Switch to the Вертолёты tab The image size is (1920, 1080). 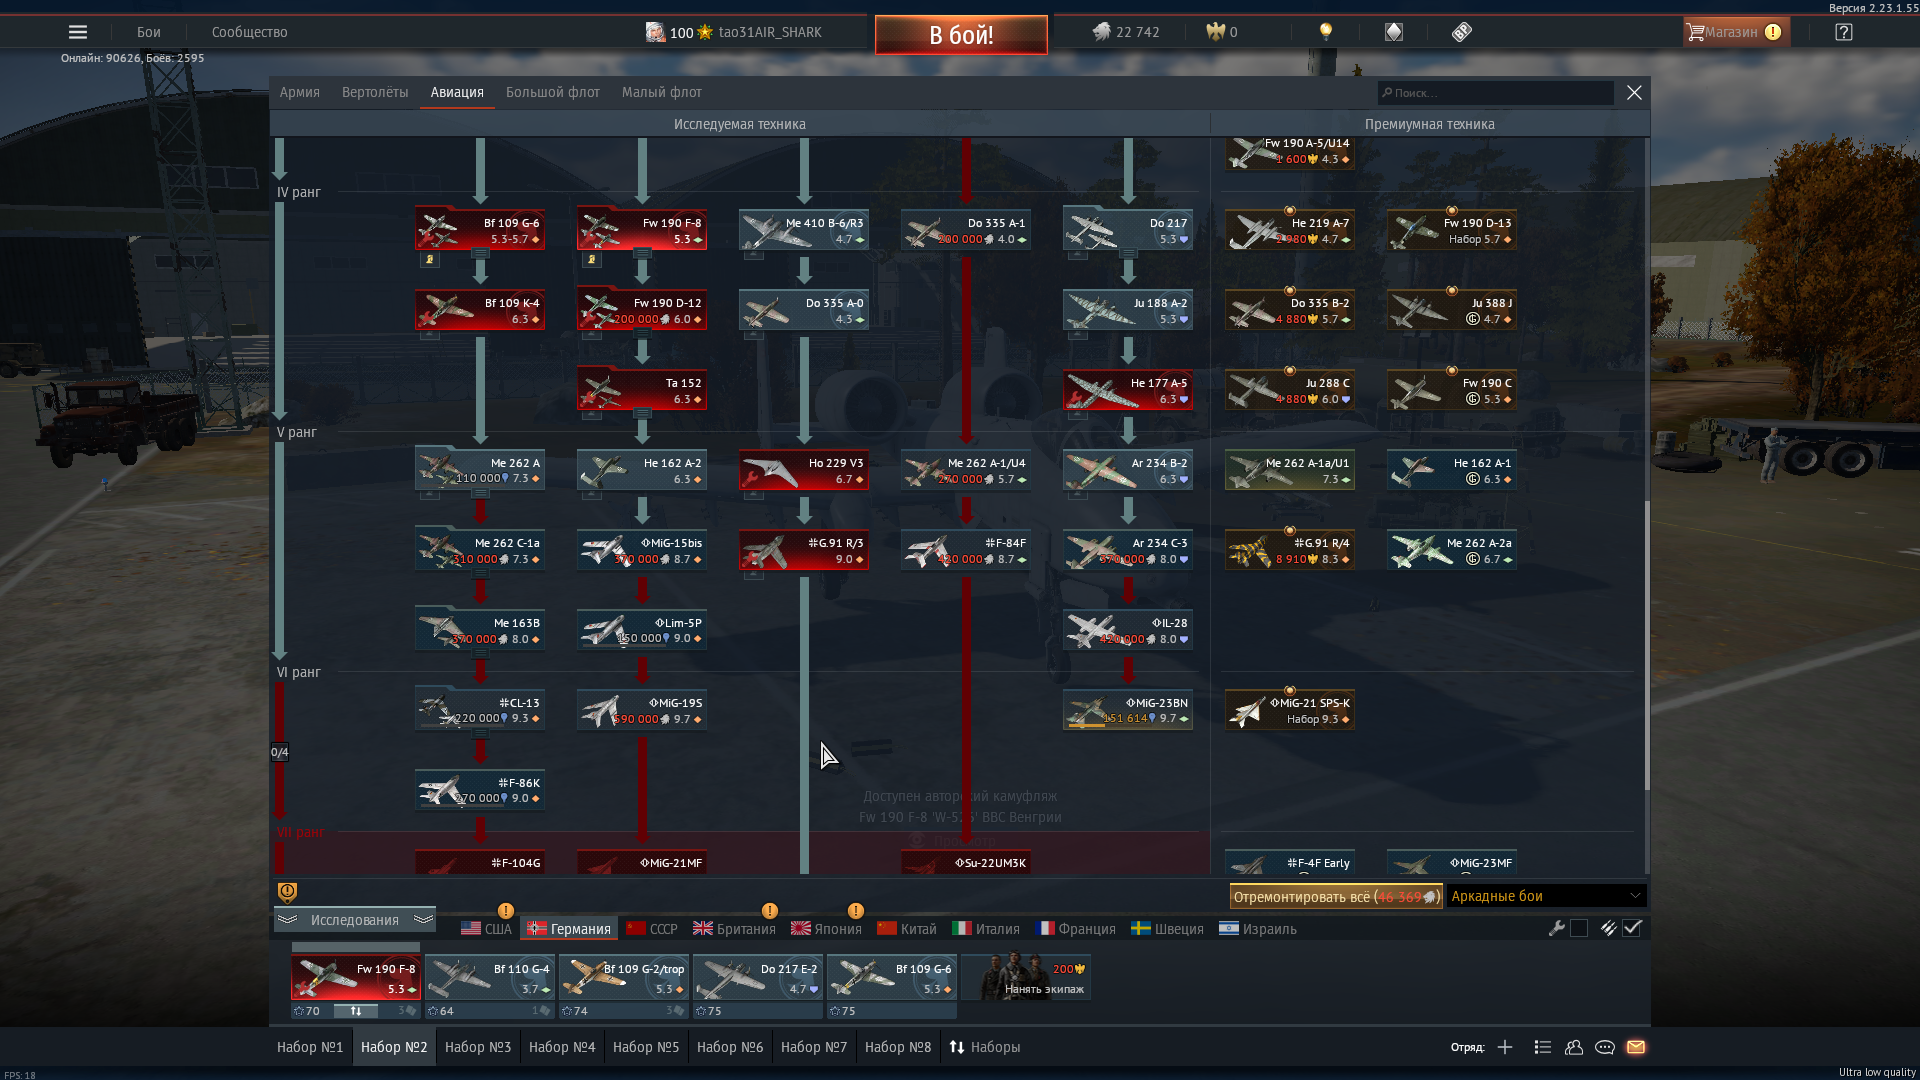pos(375,92)
